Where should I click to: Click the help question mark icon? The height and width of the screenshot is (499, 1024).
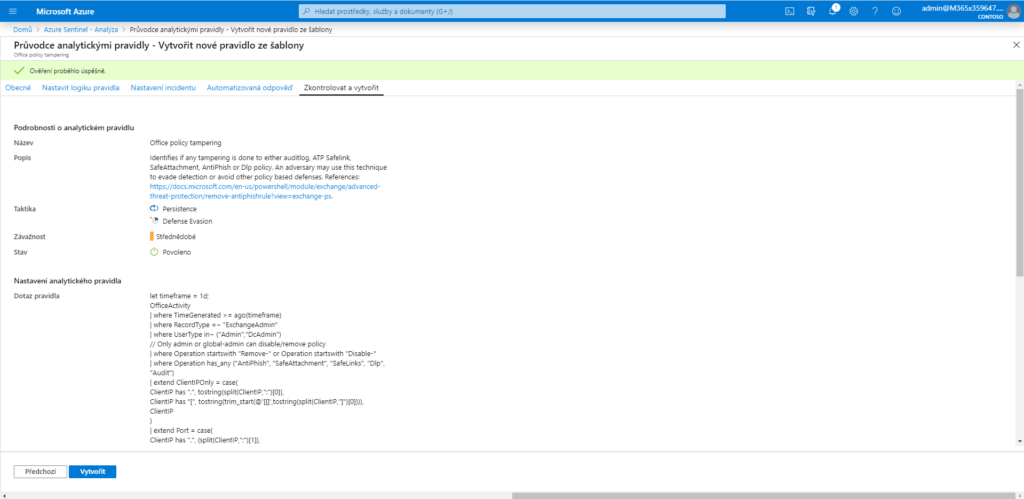click(x=875, y=11)
